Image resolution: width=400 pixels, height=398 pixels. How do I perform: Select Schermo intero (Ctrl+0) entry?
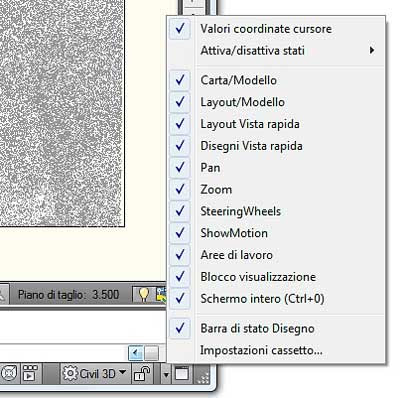[277, 298]
